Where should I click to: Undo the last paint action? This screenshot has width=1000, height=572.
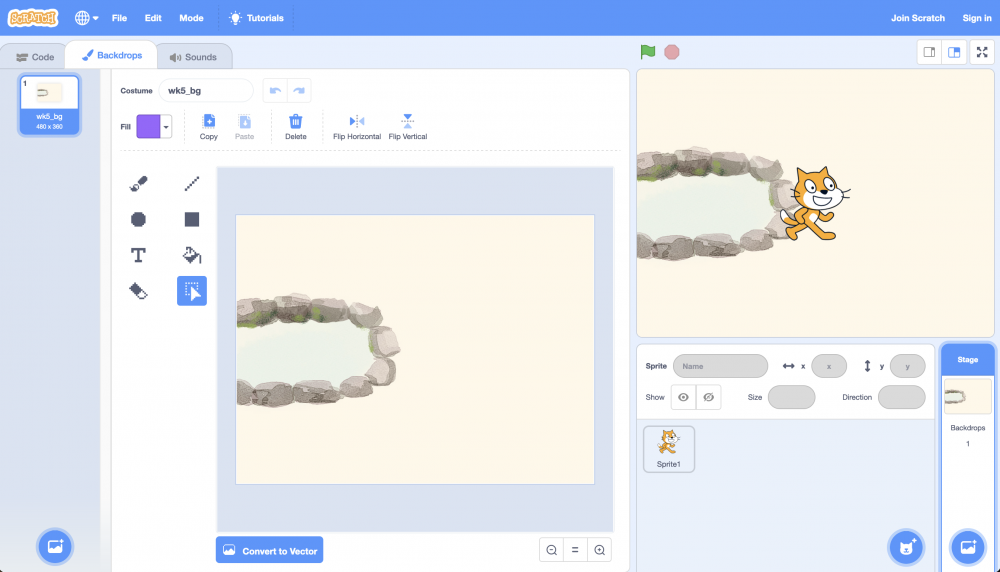pos(275,91)
